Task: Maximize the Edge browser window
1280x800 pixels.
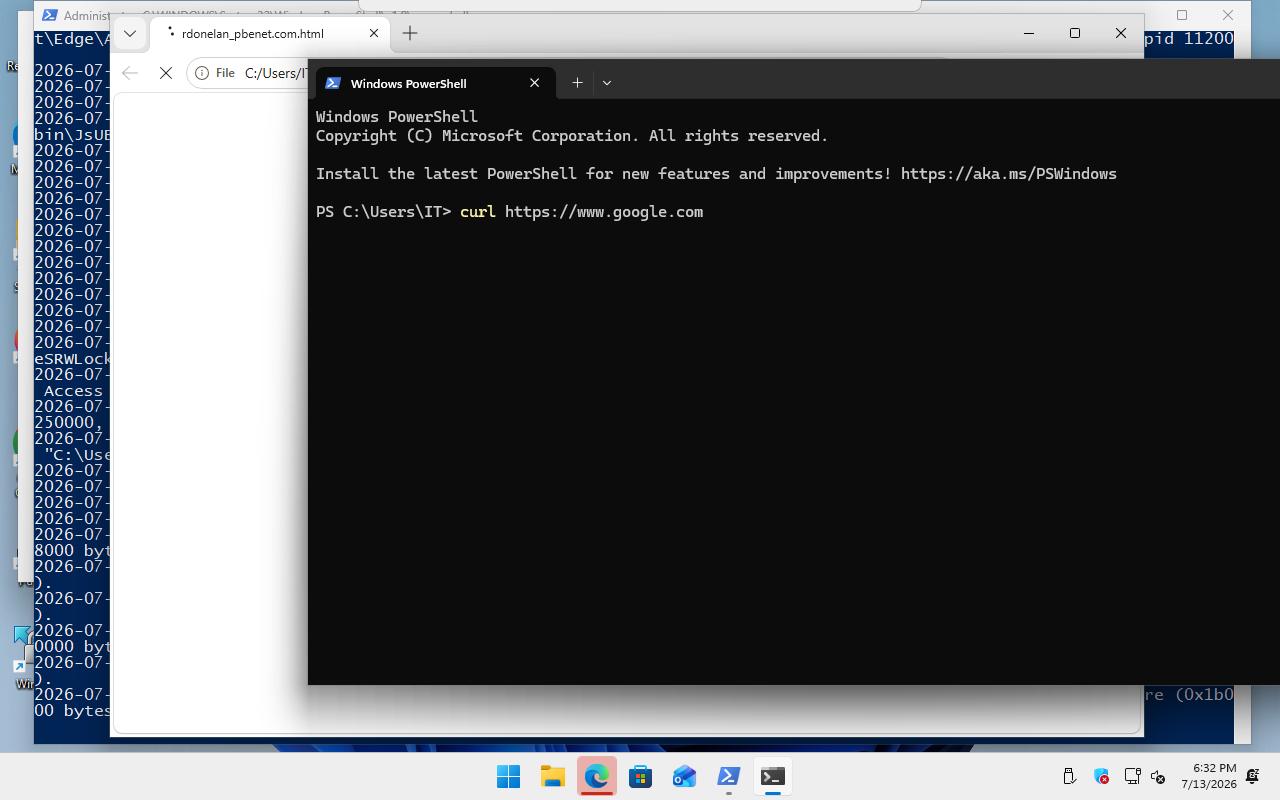Action: point(1075,33)
